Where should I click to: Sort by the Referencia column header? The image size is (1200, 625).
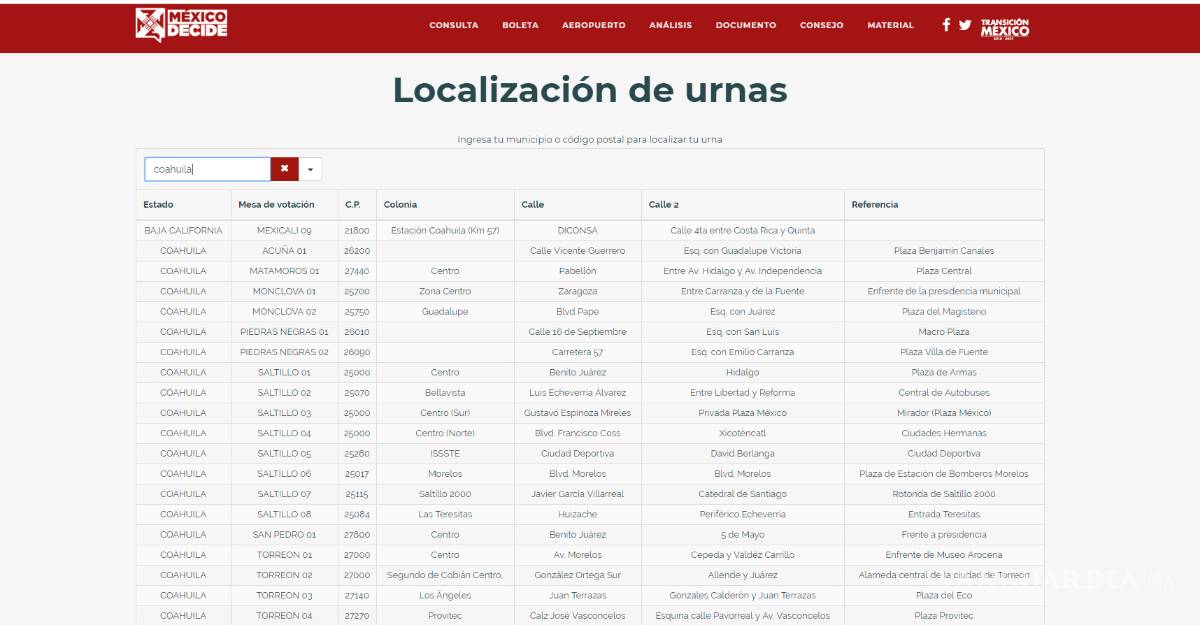[x=875, y=204]
